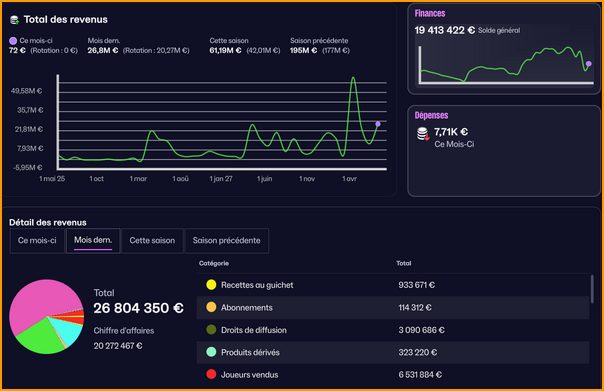Click the mint Produits dérivés swatch
Screen dimensions: 604x391
(x=211, y=352)
